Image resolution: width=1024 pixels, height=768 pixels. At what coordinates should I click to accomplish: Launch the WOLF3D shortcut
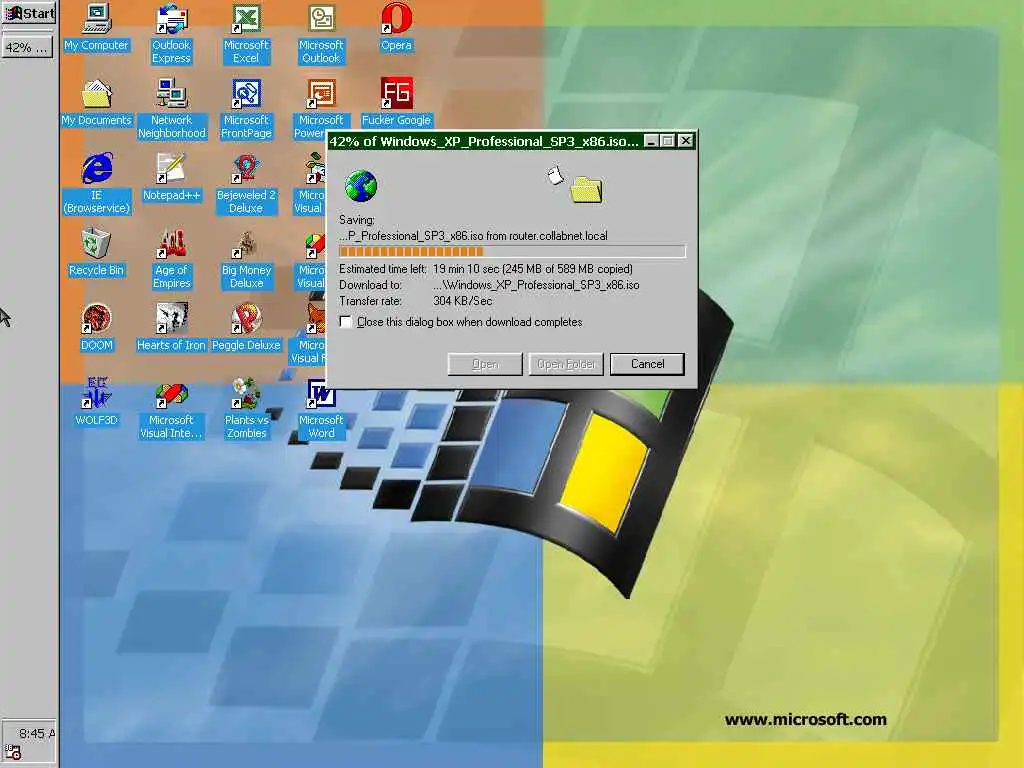(x=97, y=403)
